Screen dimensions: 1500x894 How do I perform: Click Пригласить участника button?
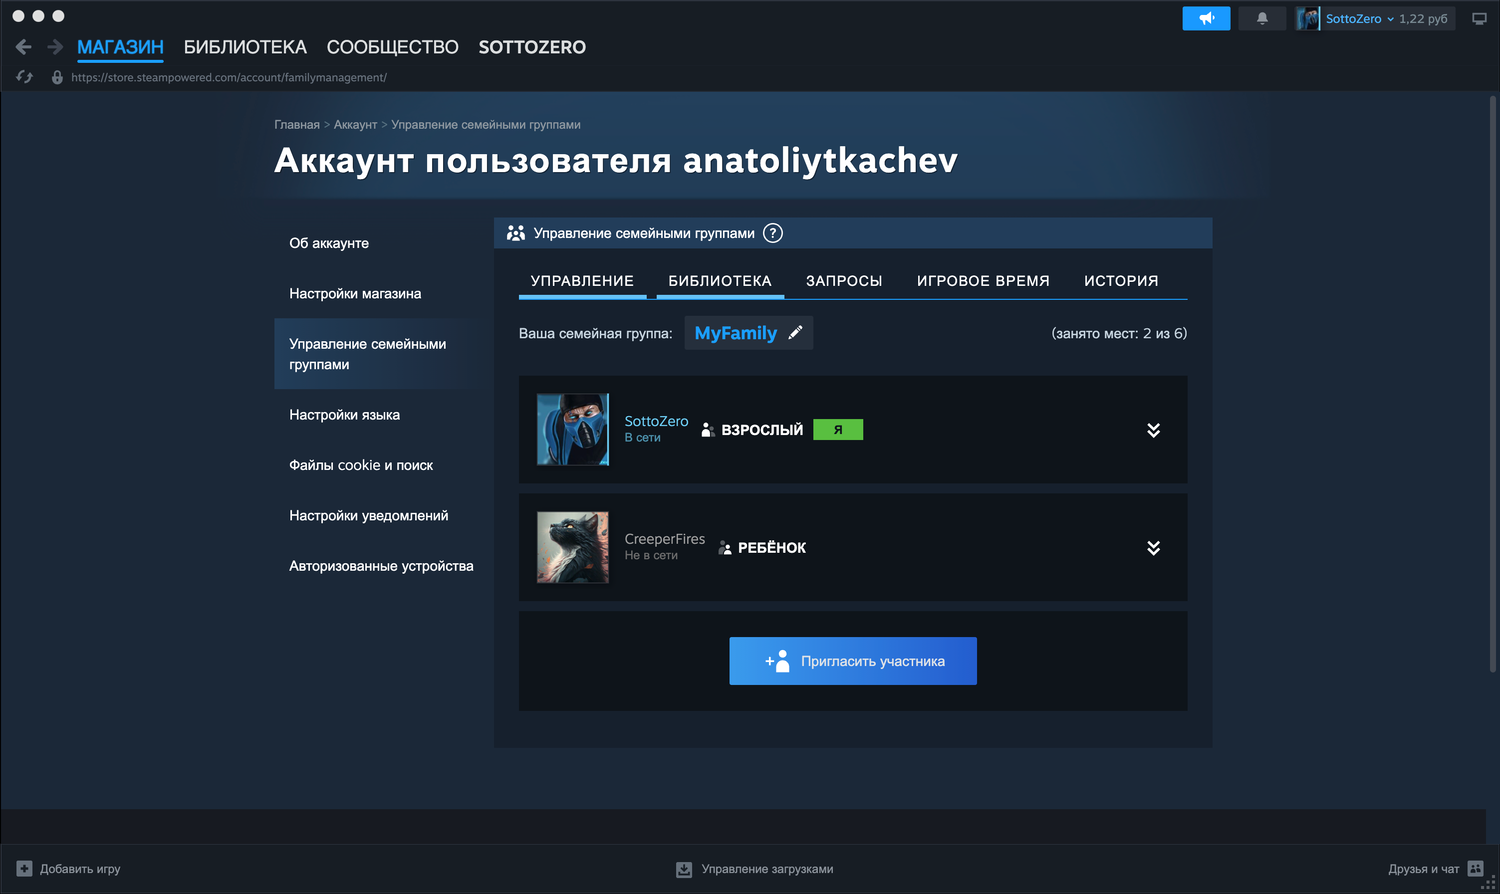pyautogui.click(x=853, y=661)
